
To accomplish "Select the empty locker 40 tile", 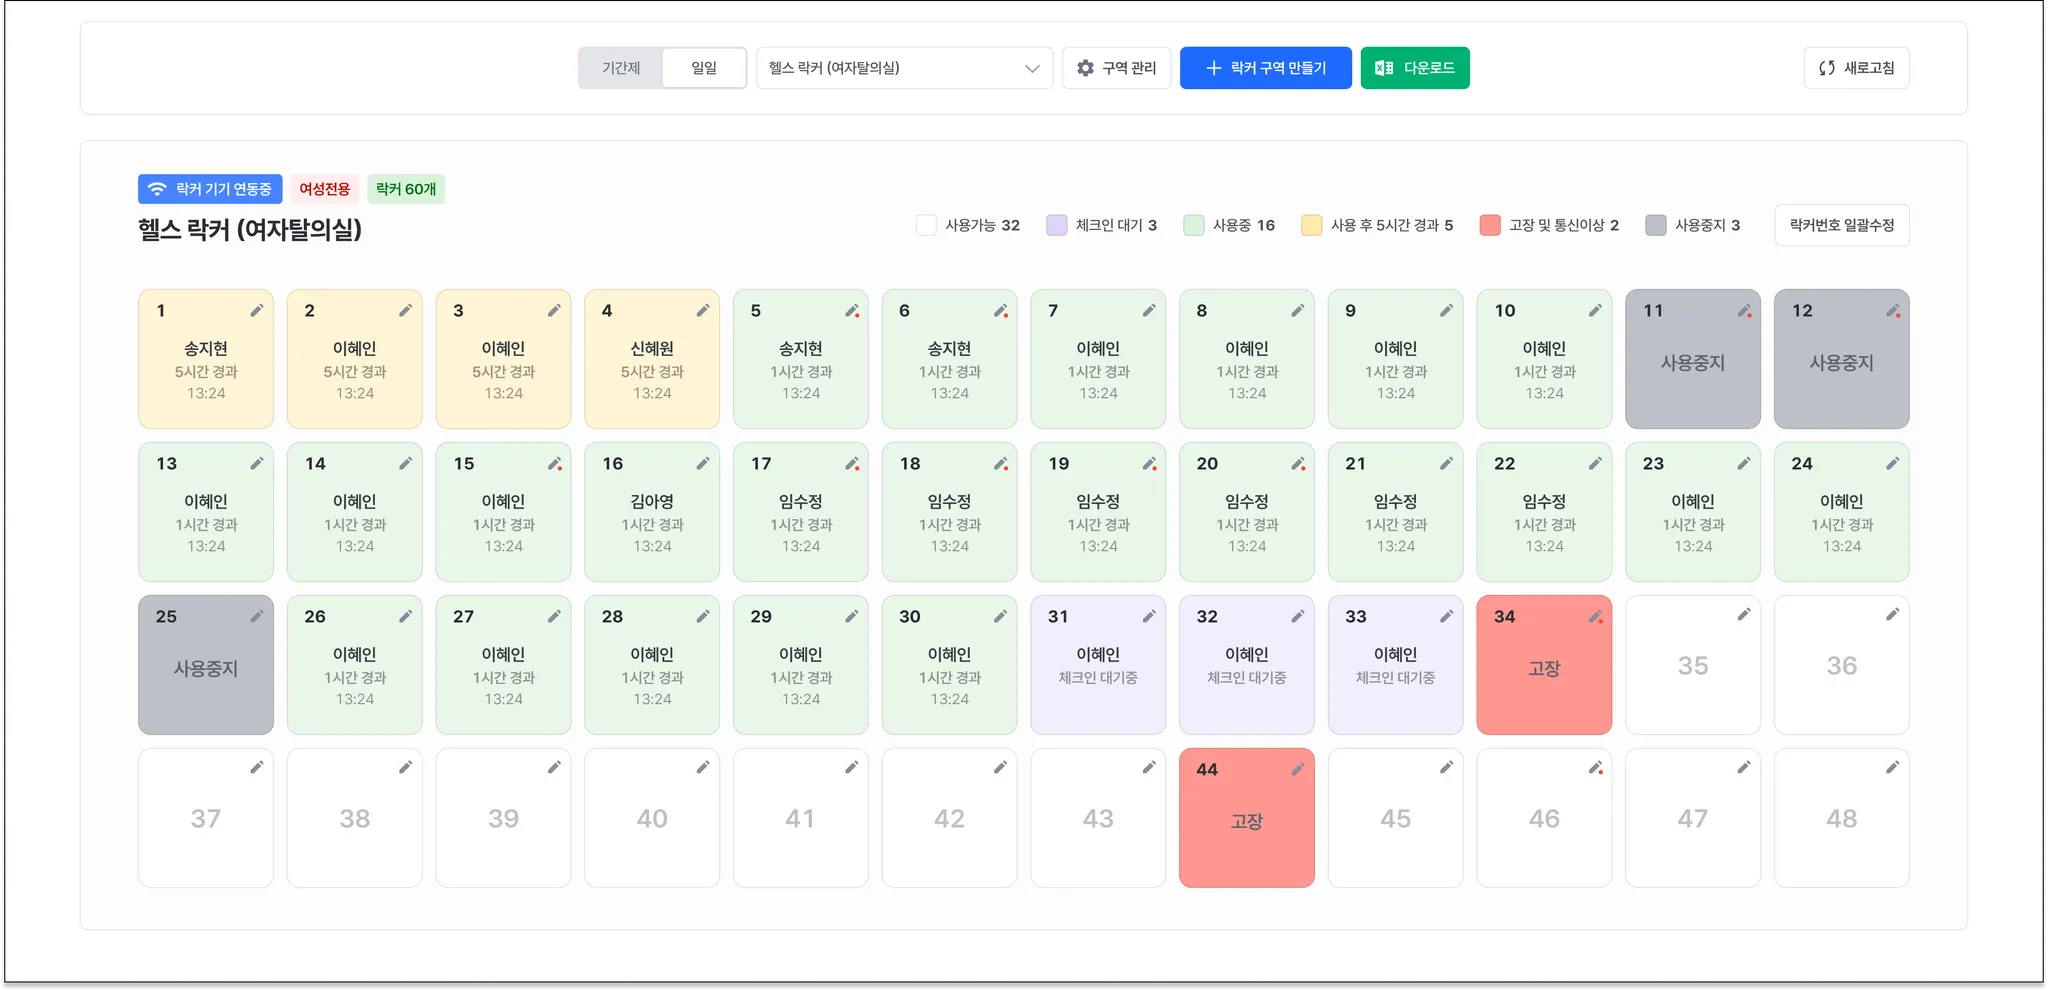I will click(x=652, y=819).
